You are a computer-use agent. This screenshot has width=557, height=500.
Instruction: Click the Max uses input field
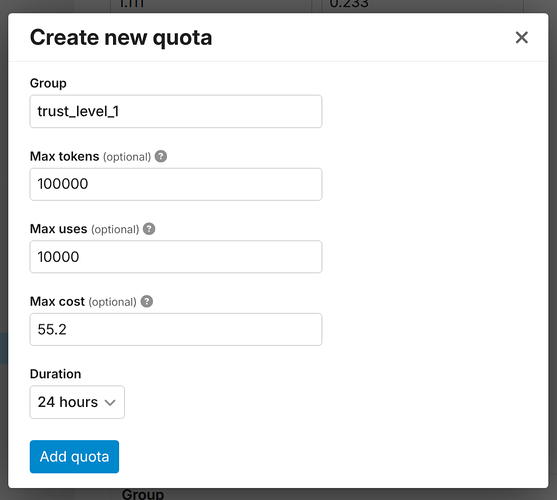pyautogui.click(x=176, y=257)
